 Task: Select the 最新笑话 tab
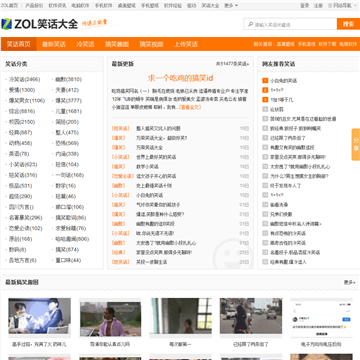point(54,44)
